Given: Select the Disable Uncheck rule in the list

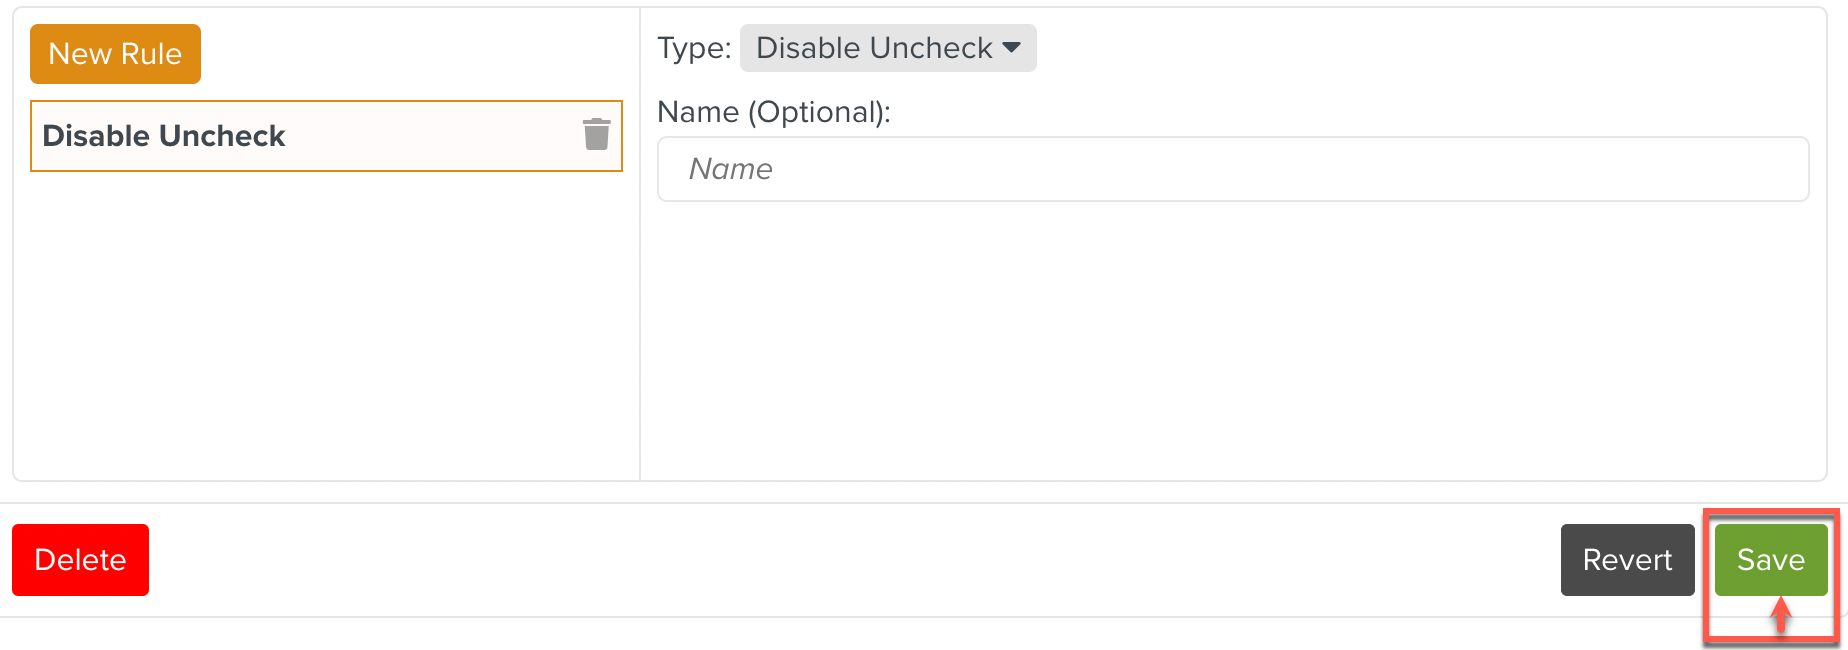Looking at the screenshot, I should click(300, 136).
